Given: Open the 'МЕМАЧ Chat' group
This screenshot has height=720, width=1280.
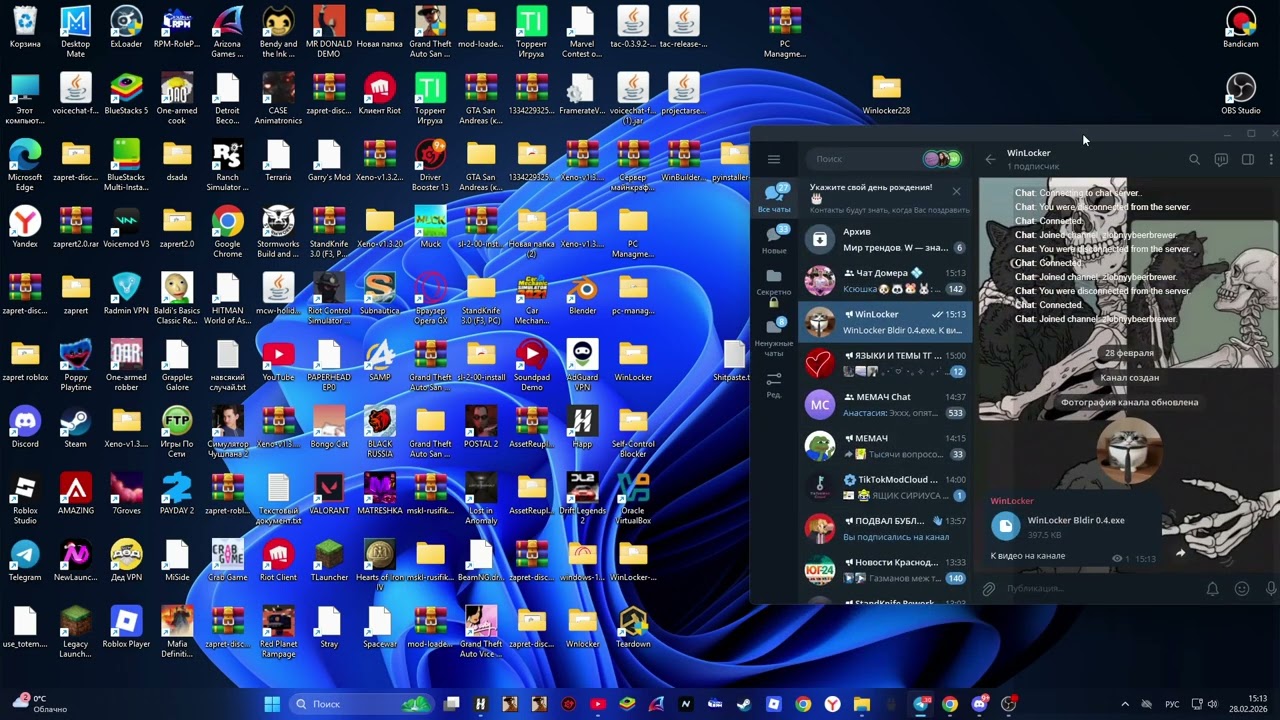Looking at the screenshot, I should tap(885, 404).
